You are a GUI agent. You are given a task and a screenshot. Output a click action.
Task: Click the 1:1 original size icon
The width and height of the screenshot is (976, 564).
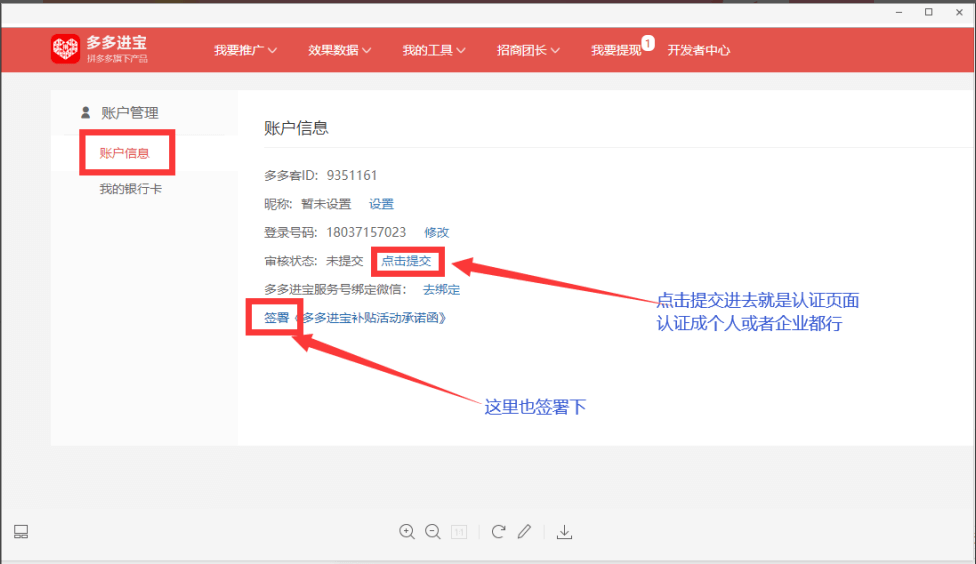[459, 532]
